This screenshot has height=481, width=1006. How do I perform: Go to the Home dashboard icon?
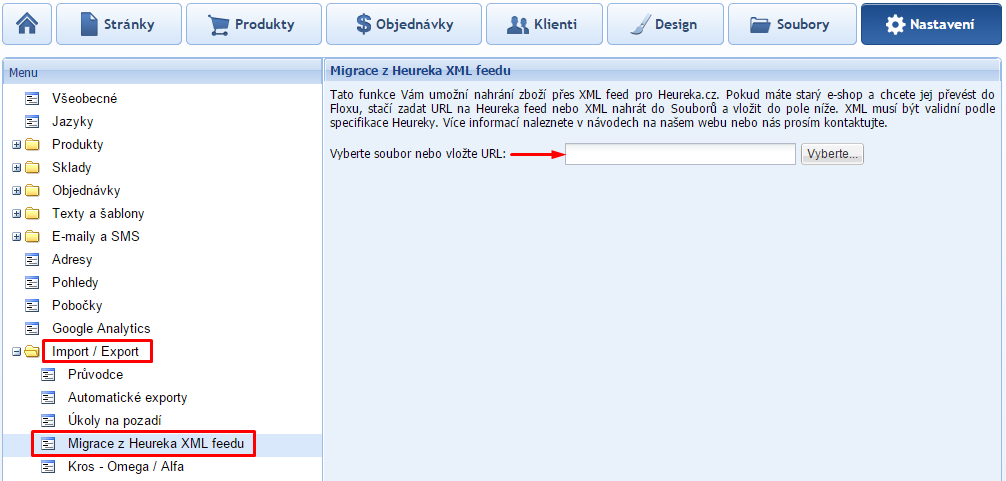coord(27,24)
